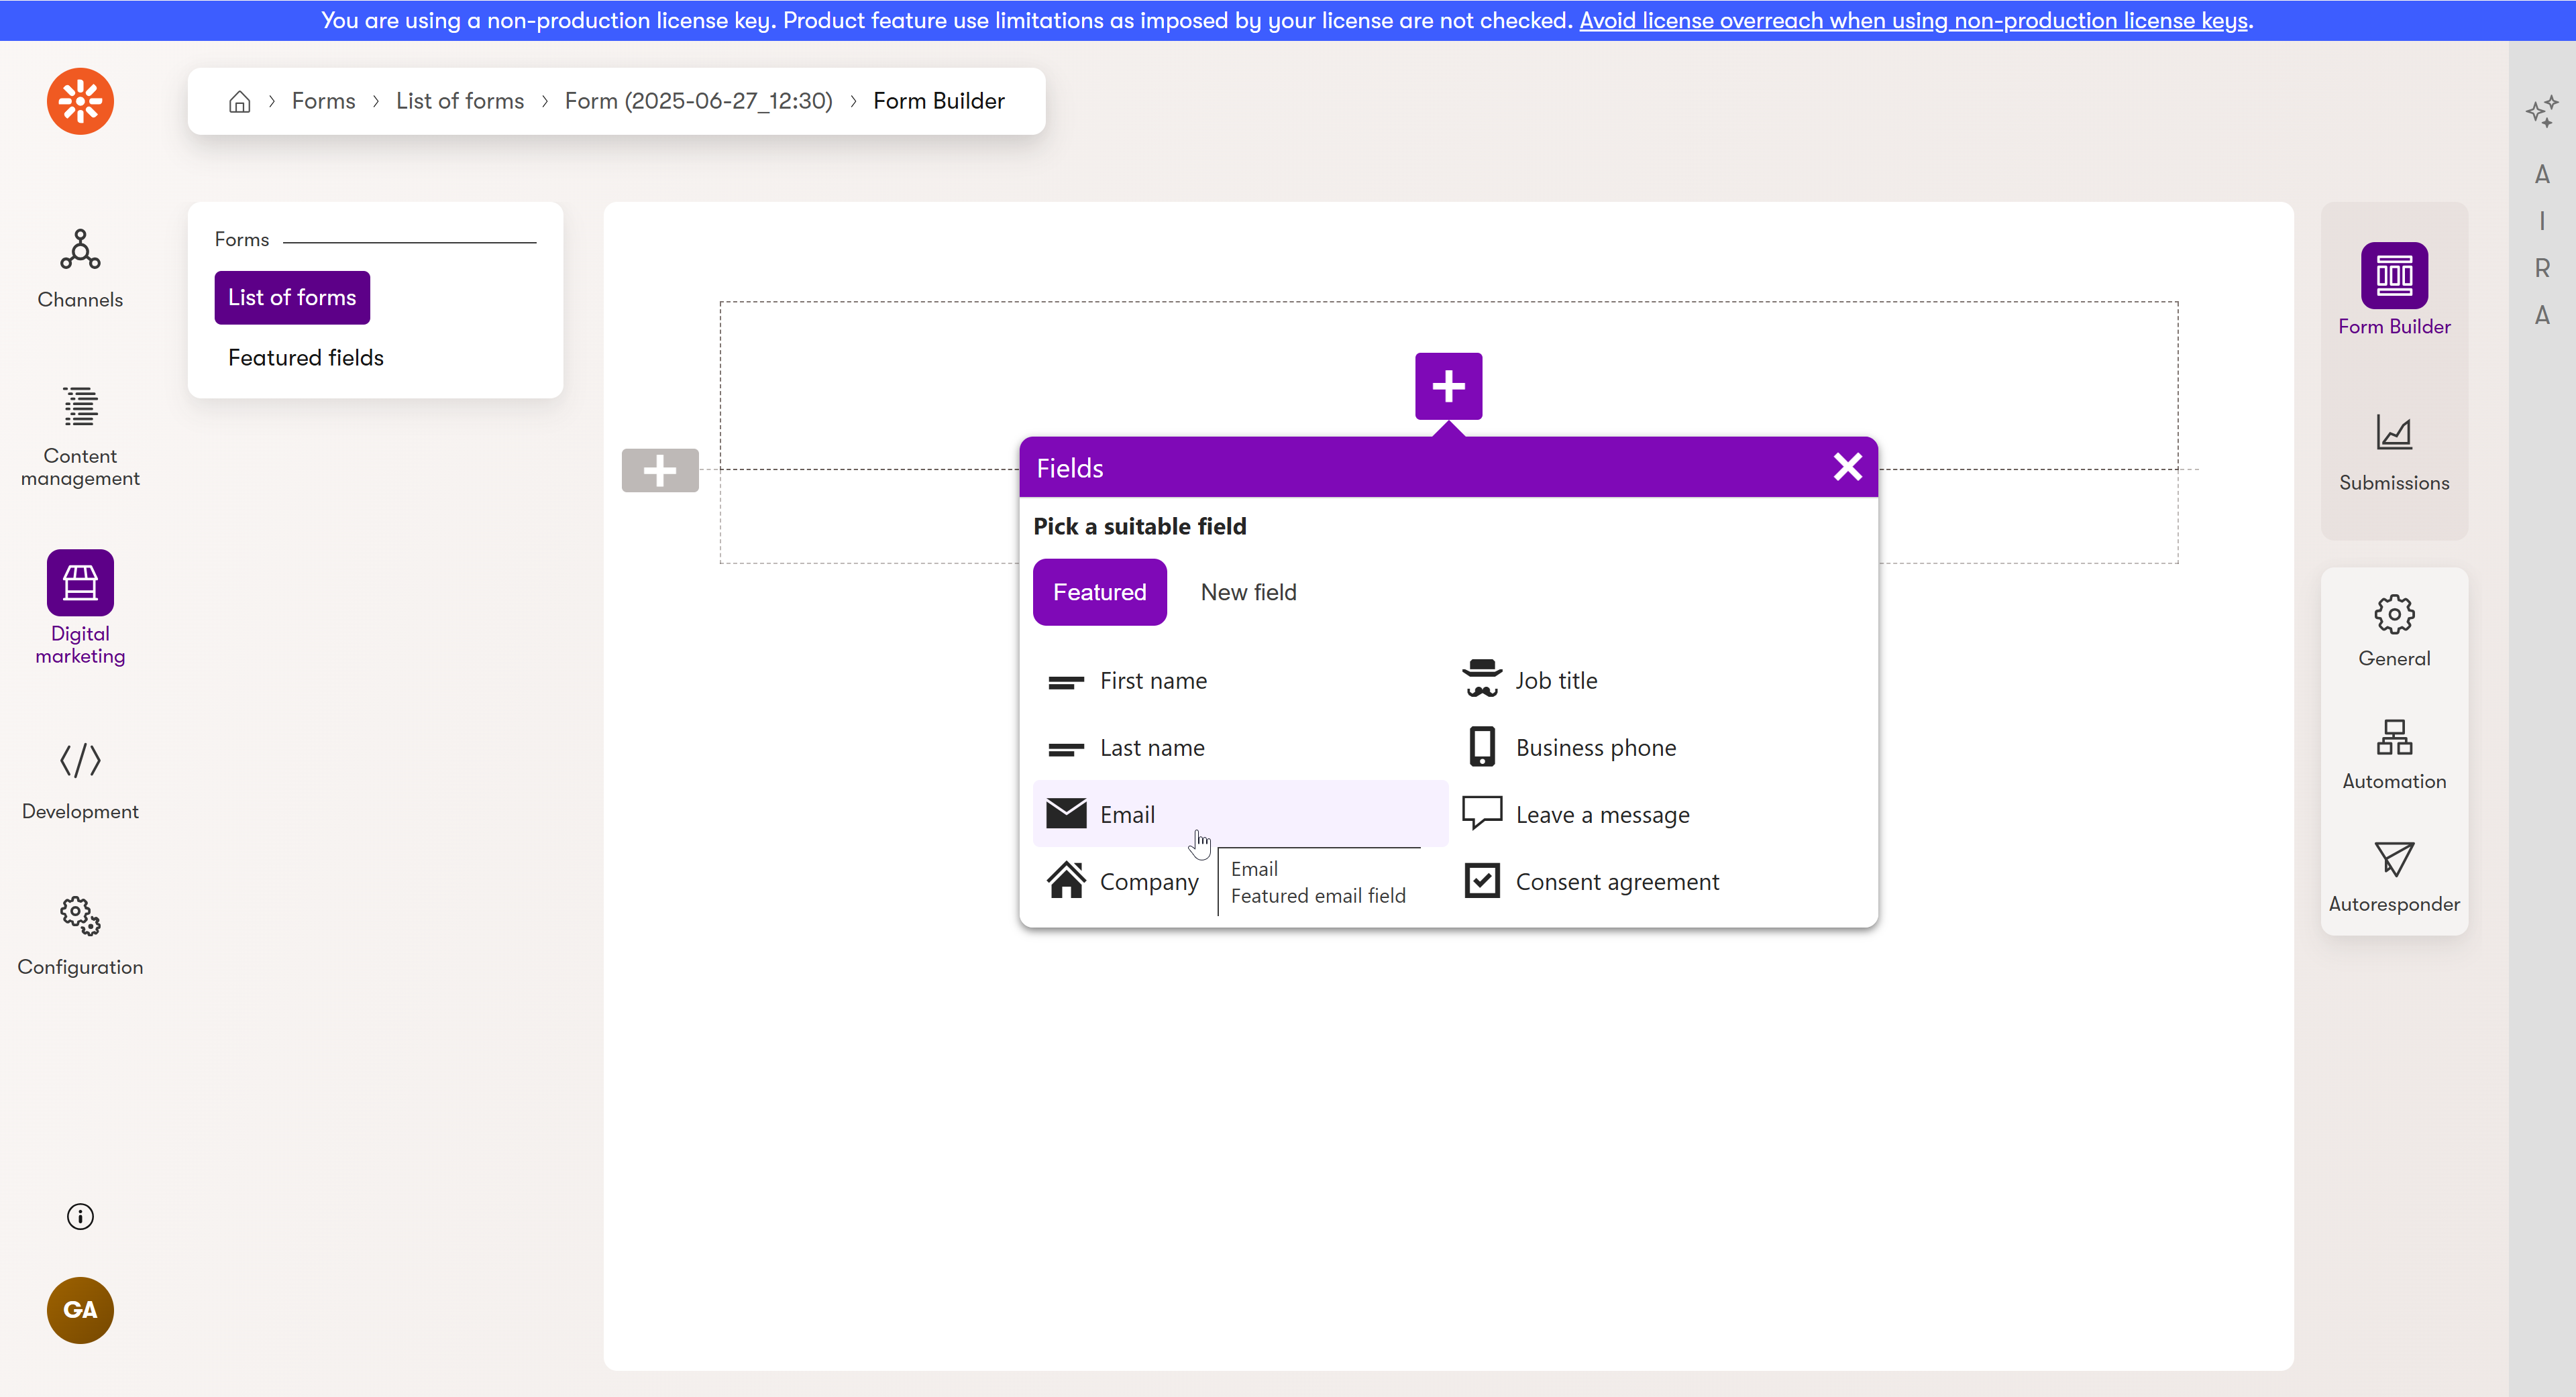Open Content management from sidebar
Image resolution: width=2576 pixels, height=1397 pixels.
point(80,407)
